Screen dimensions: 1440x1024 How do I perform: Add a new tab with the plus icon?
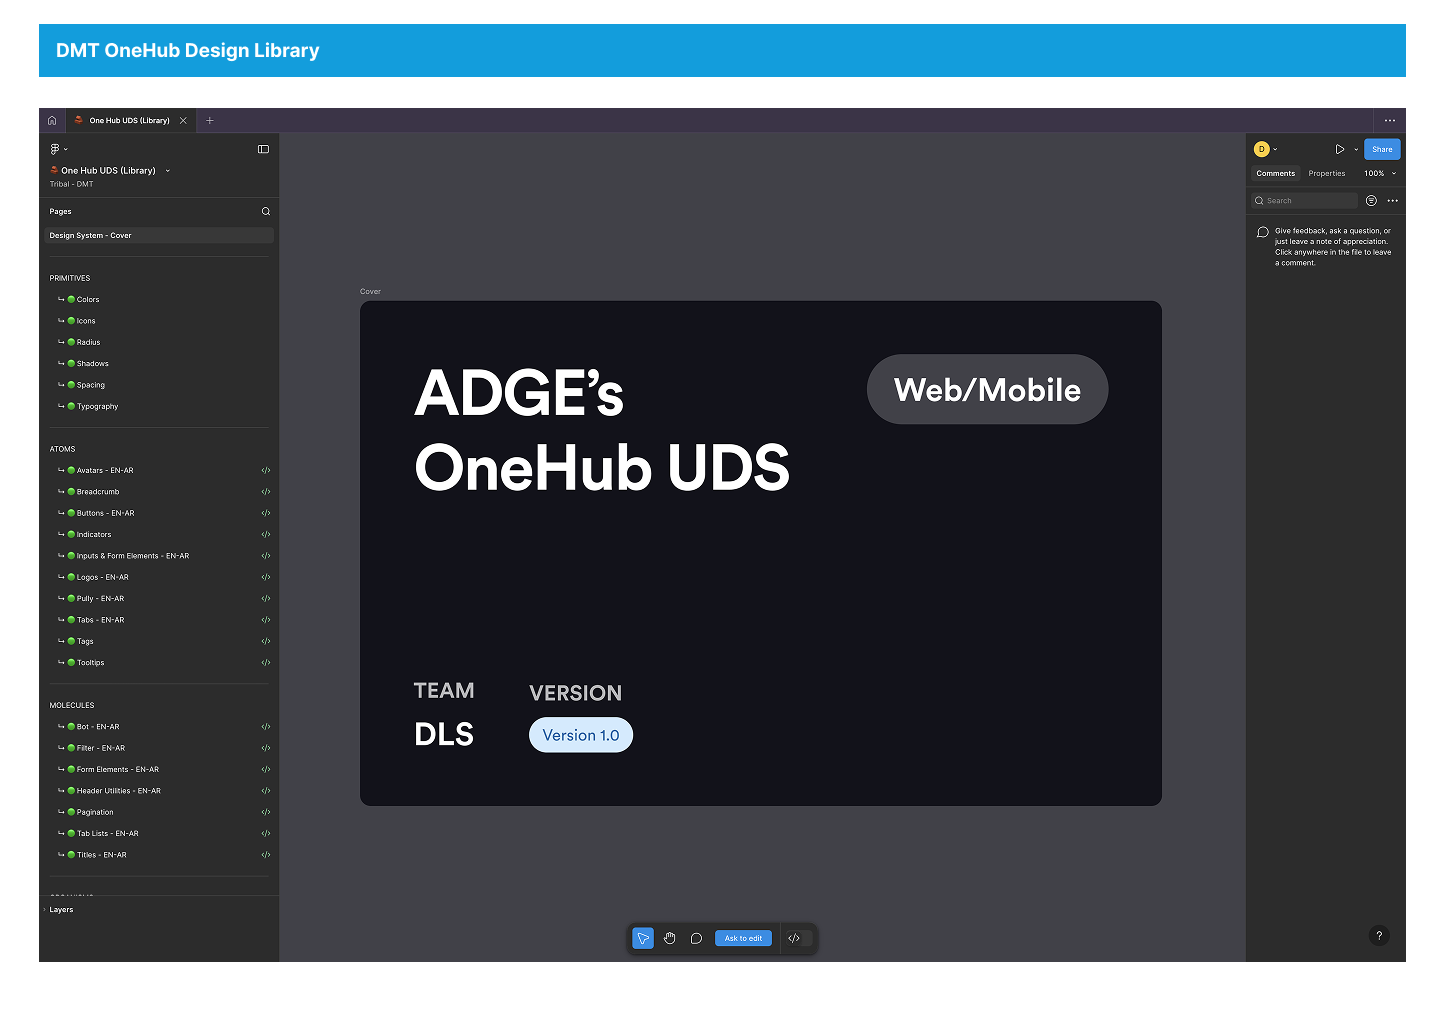tap(210, 121)
